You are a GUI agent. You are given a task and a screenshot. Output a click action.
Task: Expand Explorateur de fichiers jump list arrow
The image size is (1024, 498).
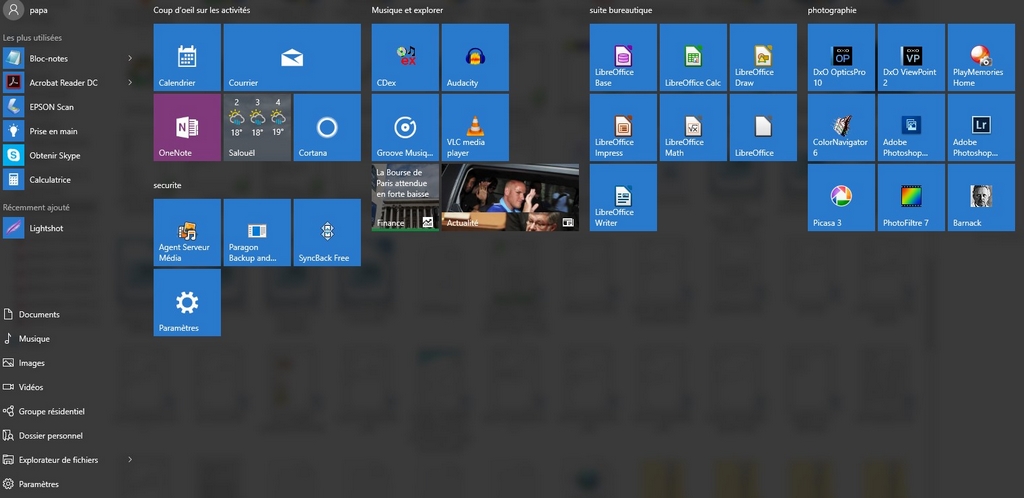tap(130, 460)
